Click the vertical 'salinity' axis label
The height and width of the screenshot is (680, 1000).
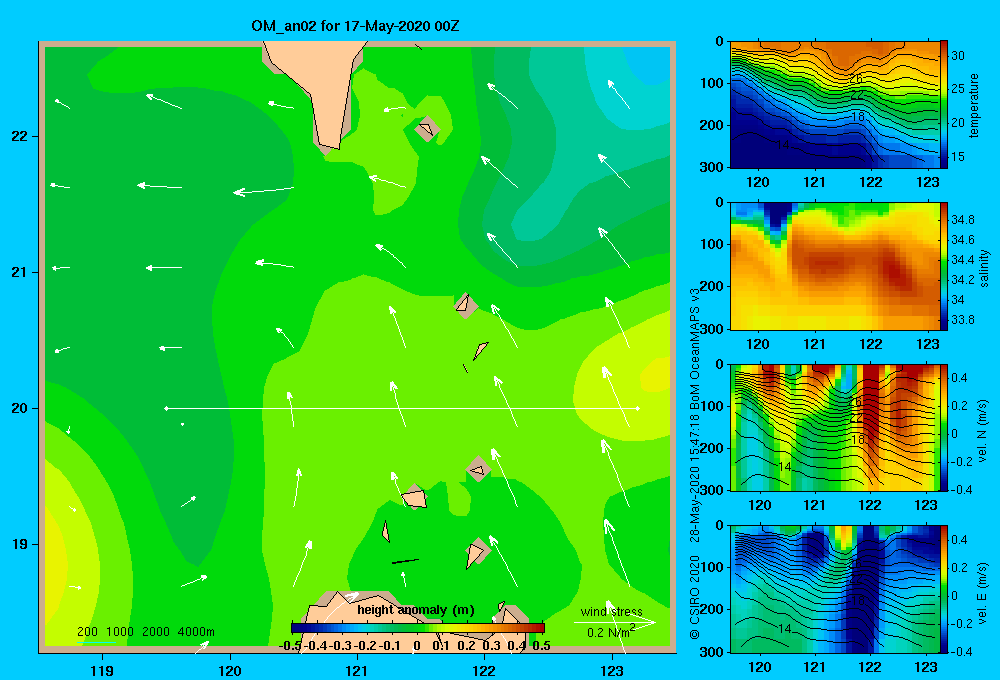point(984,268)
